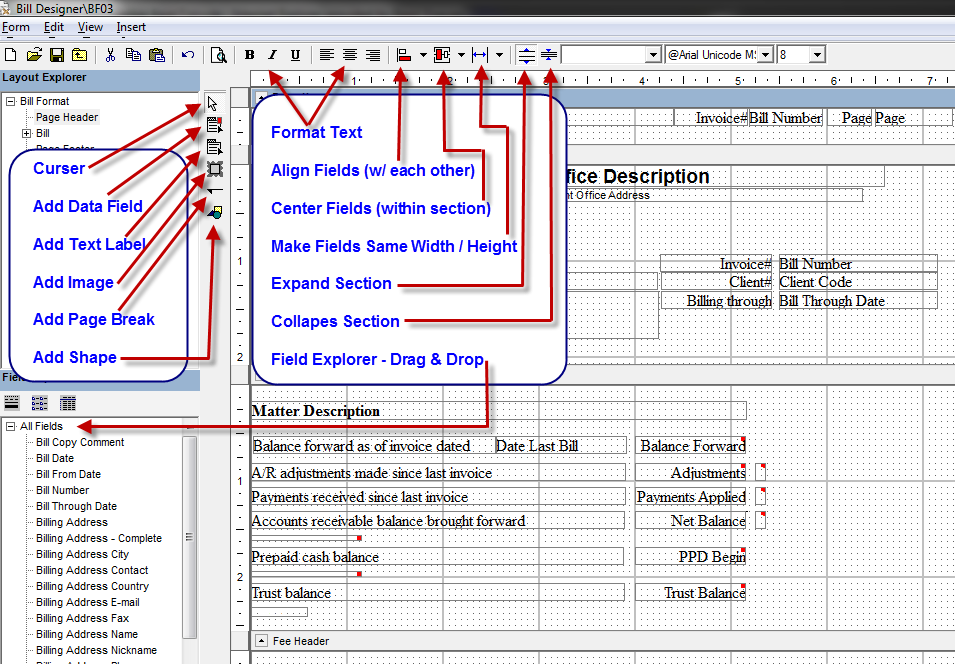Toggle Underline text formatting
This screenshot has height=664, width=955.
(x=295, y=55)
